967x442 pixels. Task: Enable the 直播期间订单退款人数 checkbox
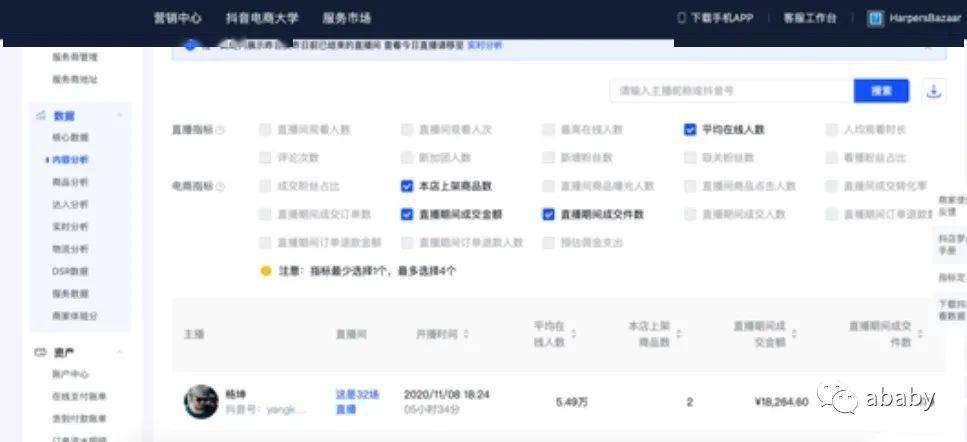(406, 243)
